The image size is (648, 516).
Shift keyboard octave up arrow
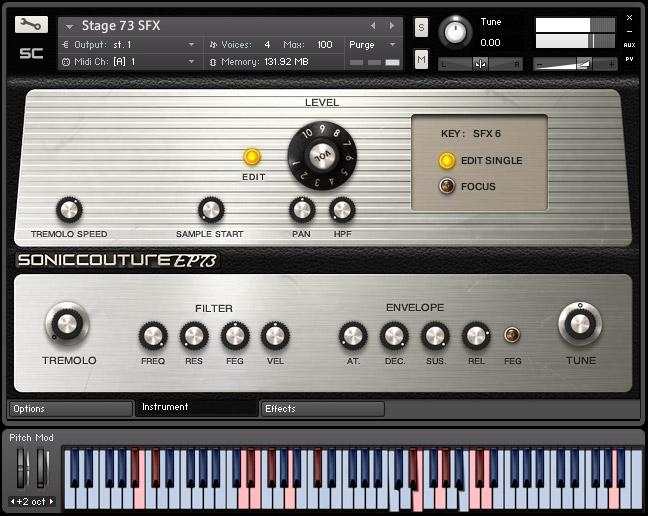[51, 502]
